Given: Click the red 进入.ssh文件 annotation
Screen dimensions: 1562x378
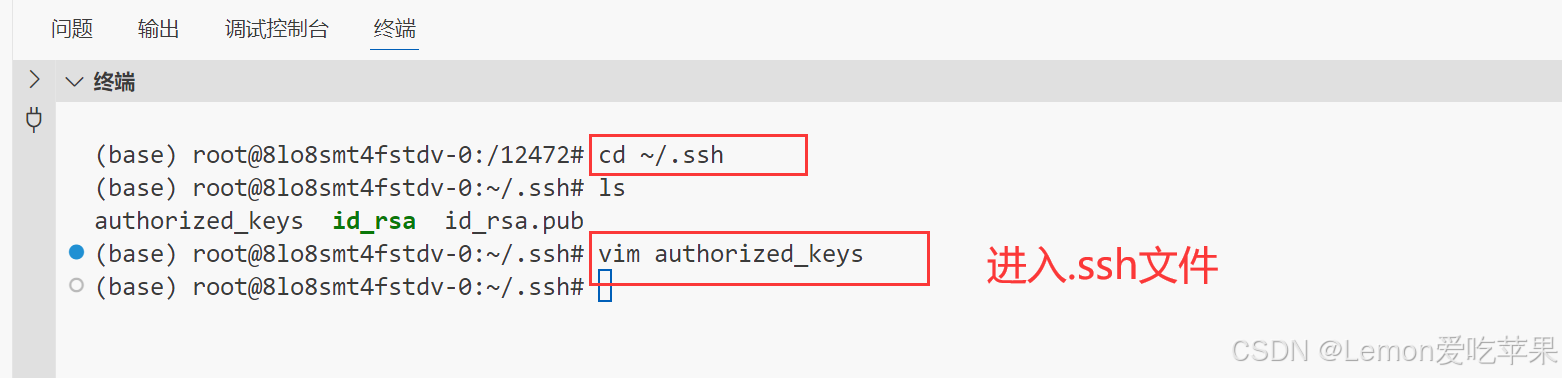Looking at the screenshot, I should point(1102,267).
